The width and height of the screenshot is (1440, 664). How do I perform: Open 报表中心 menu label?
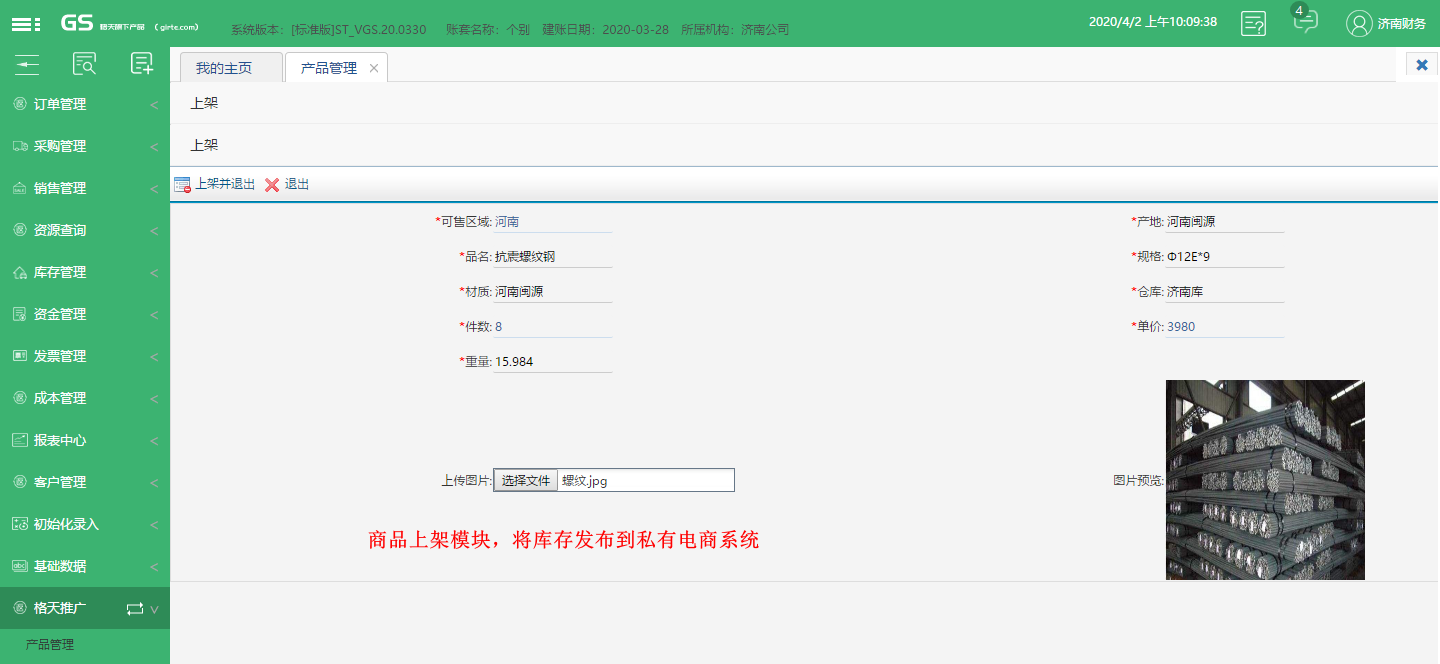click(x=60, y=440)
